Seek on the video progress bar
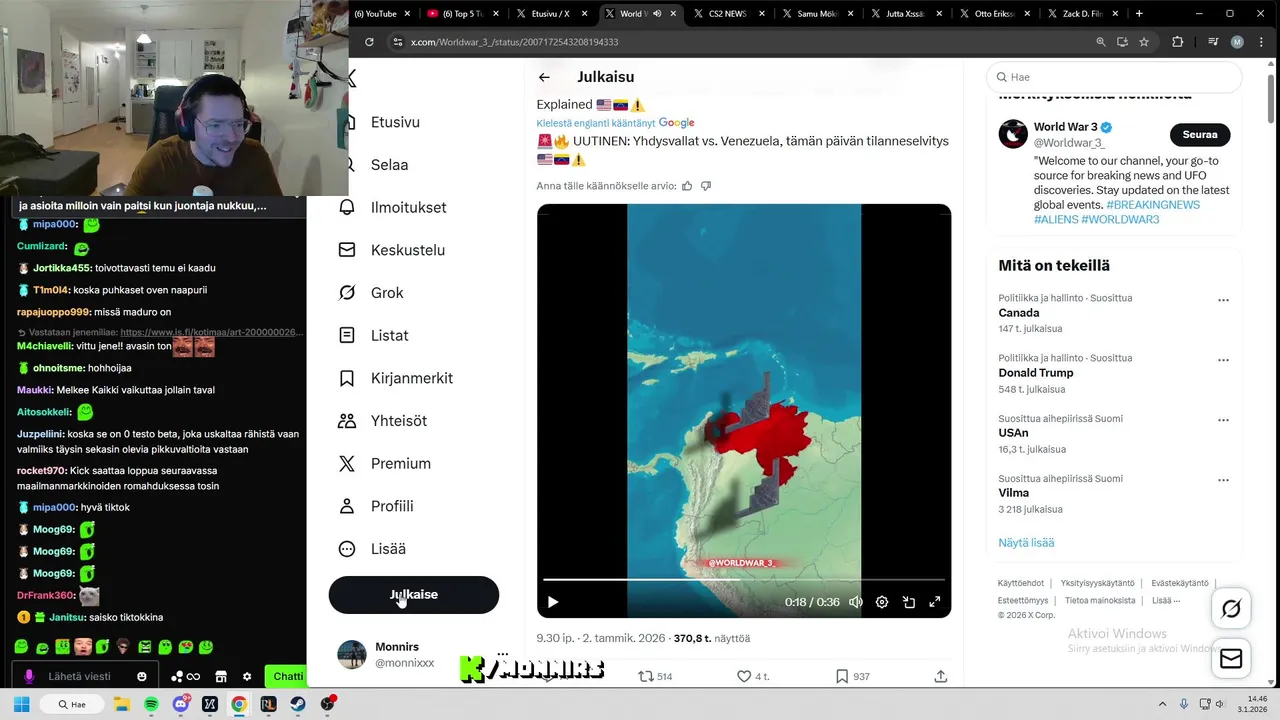Image resolution: width=1280 pixels, height=720 pixels. (744, 579)
